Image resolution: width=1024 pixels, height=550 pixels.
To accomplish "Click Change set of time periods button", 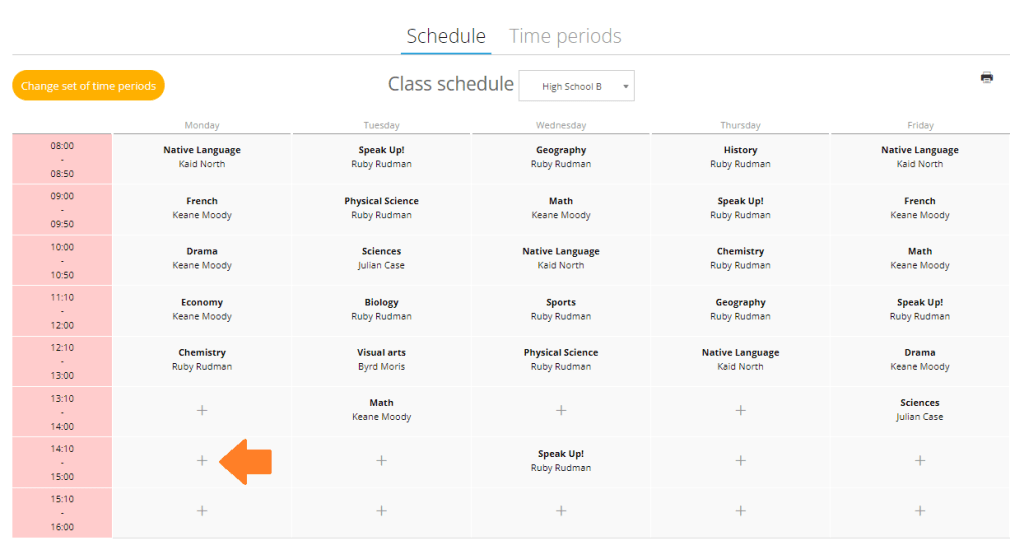I will coord(88,86).
